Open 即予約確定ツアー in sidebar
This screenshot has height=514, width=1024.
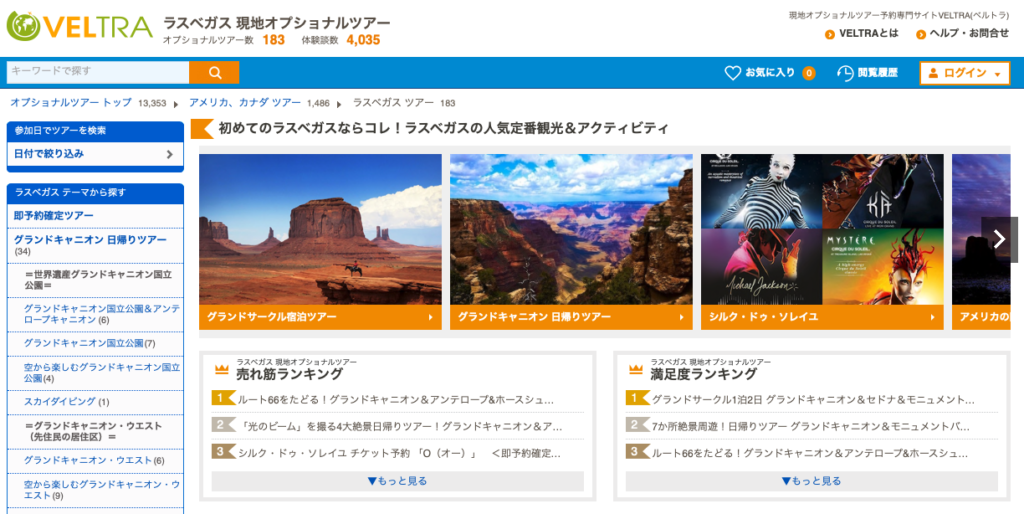coord(54,215)
